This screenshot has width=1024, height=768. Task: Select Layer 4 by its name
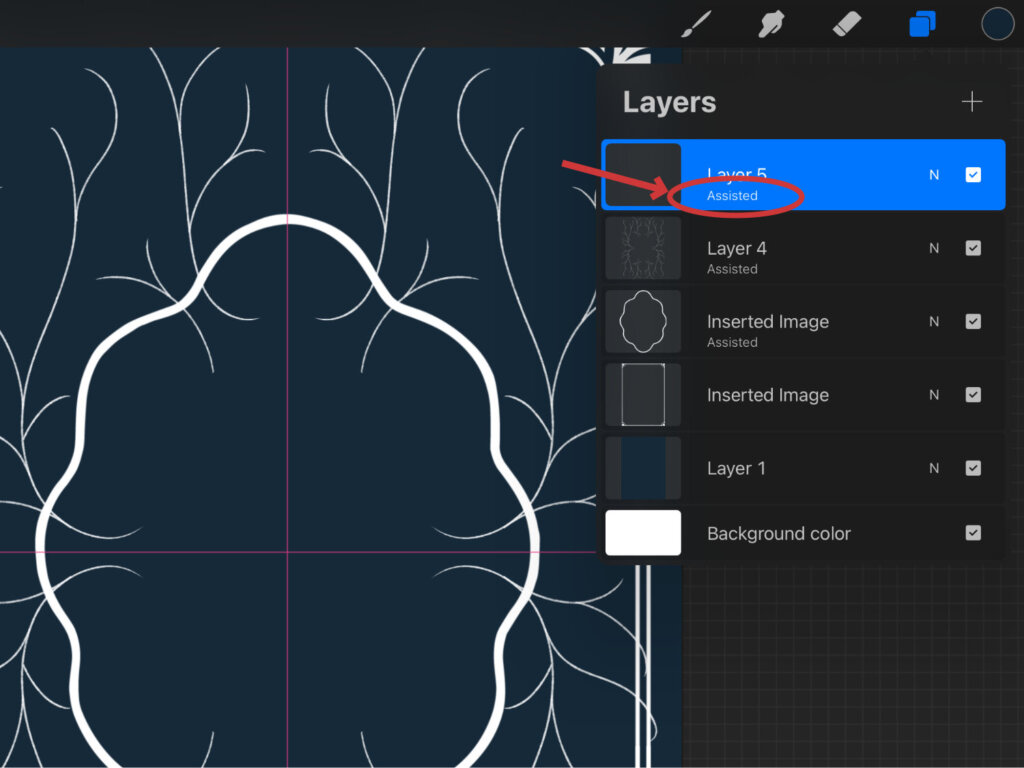coord(737,249)
